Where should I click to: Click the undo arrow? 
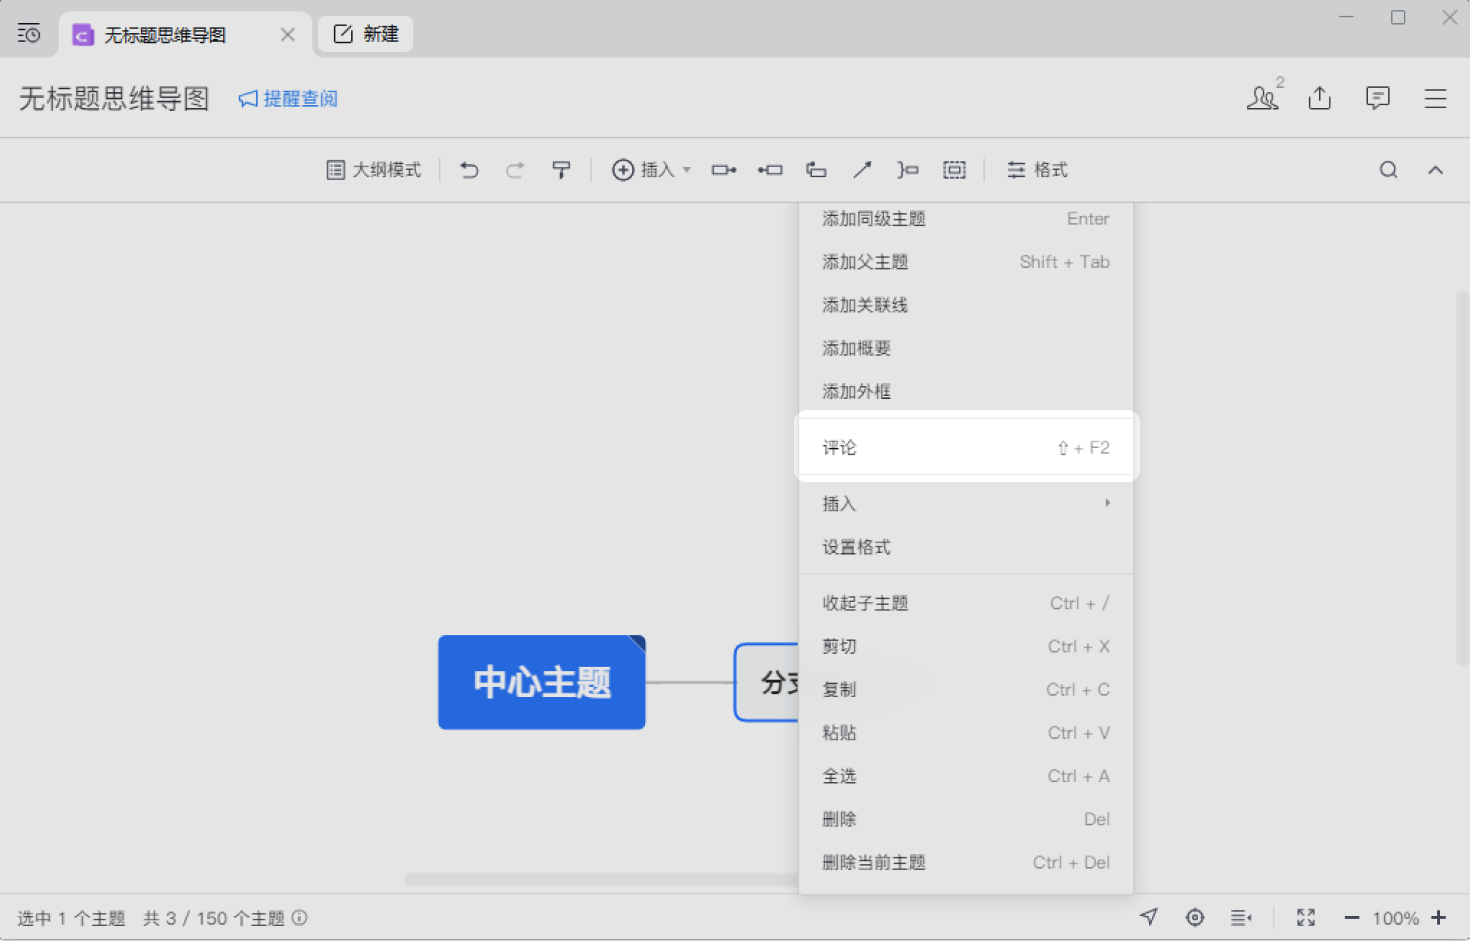469,170
